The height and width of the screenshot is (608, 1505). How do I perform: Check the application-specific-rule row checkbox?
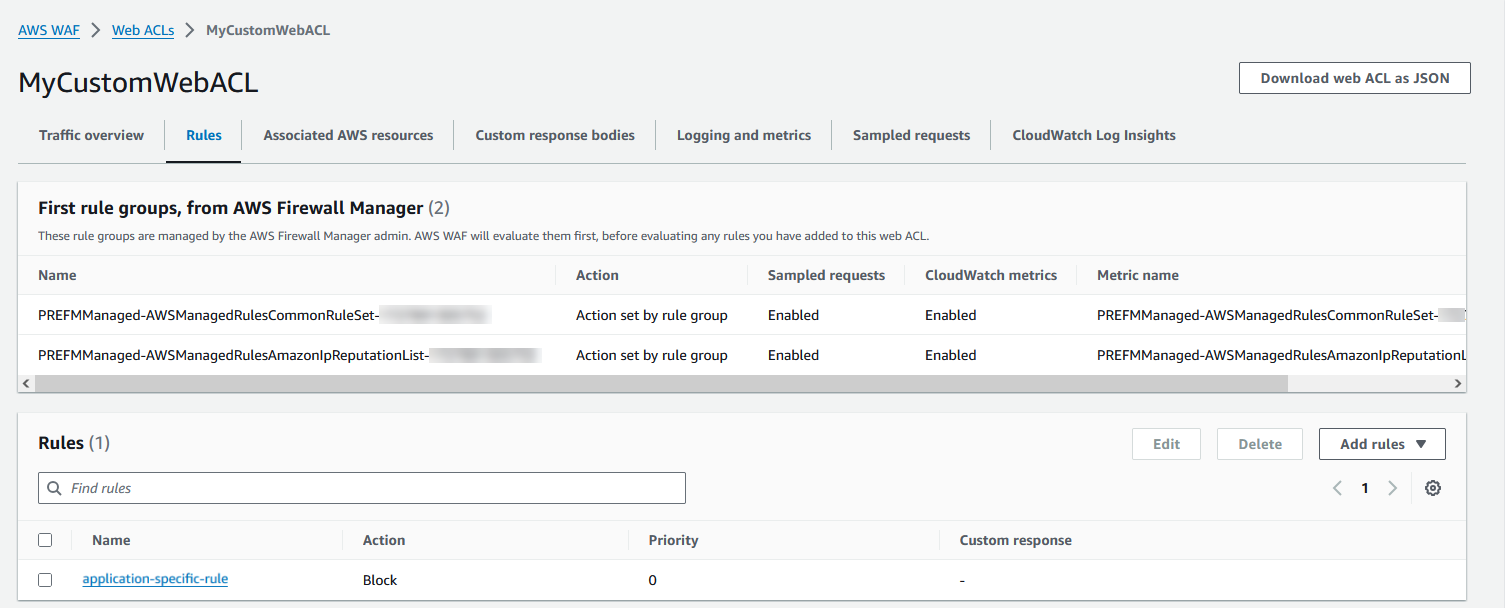(45, 579)
